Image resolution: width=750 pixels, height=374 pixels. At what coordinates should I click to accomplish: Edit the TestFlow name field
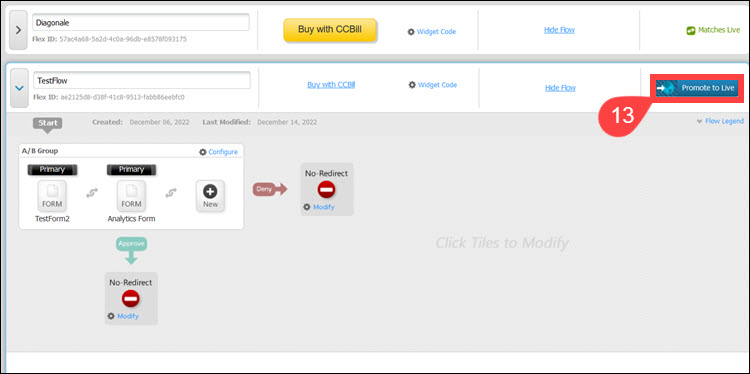coord(142,80)
